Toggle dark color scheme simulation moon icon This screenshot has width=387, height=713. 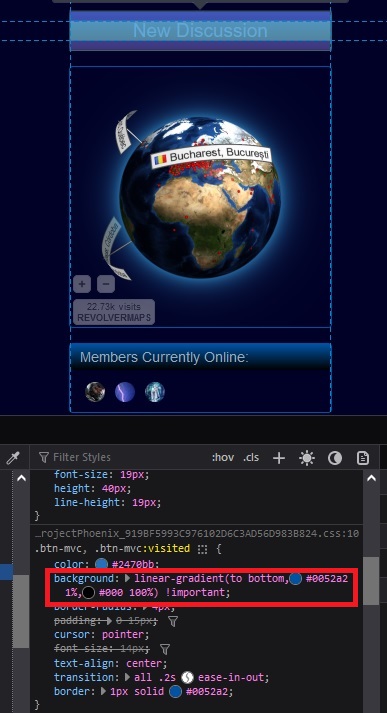click(x=335, y=458)
